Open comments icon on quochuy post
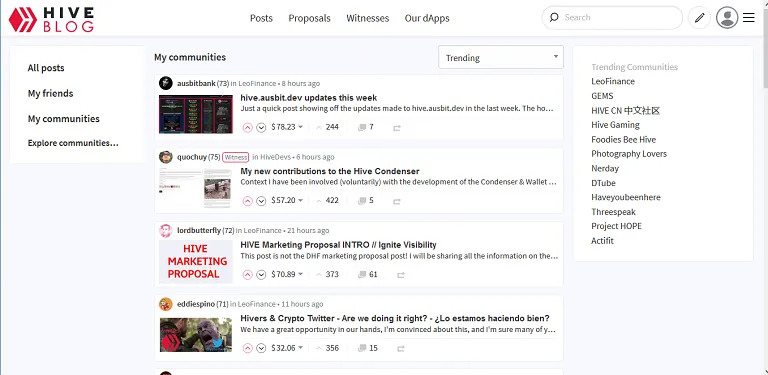 point(362,201)
